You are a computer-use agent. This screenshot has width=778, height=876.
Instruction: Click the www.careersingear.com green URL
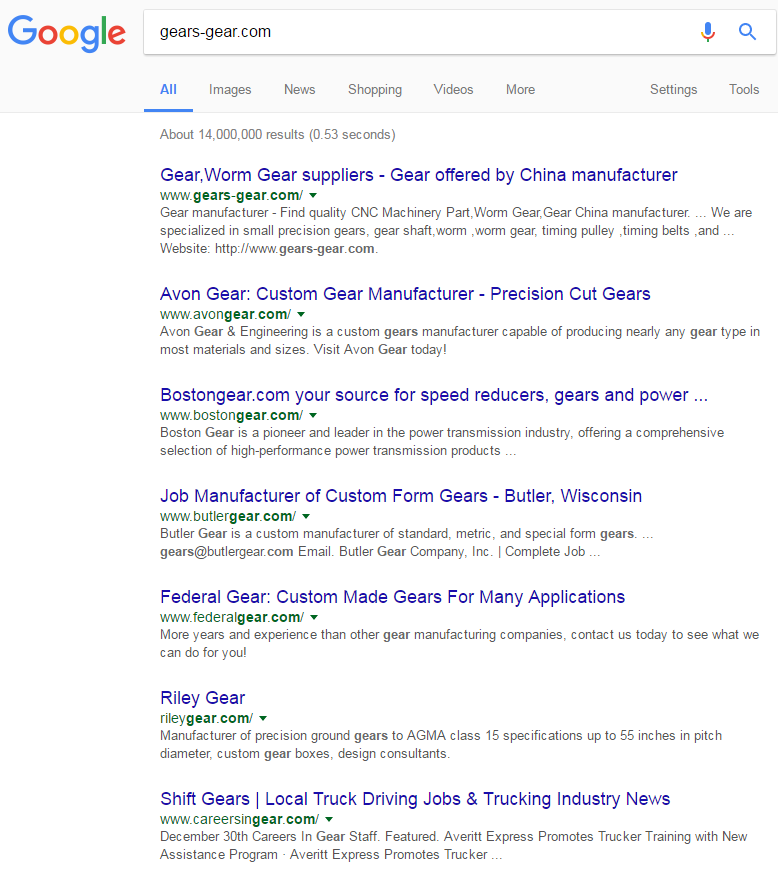click(240, 820)
